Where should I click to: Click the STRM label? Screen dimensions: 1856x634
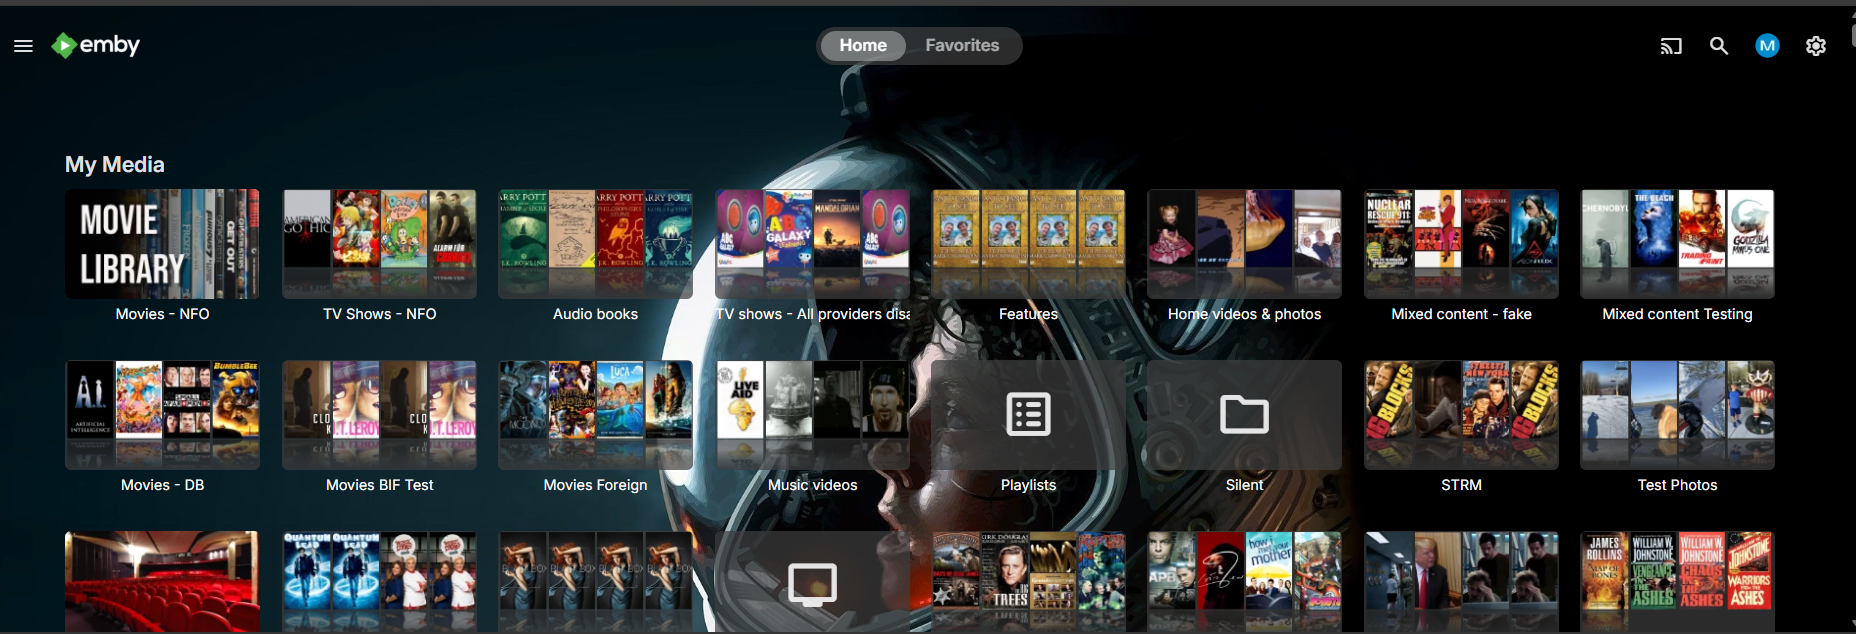coord(1461,485)
